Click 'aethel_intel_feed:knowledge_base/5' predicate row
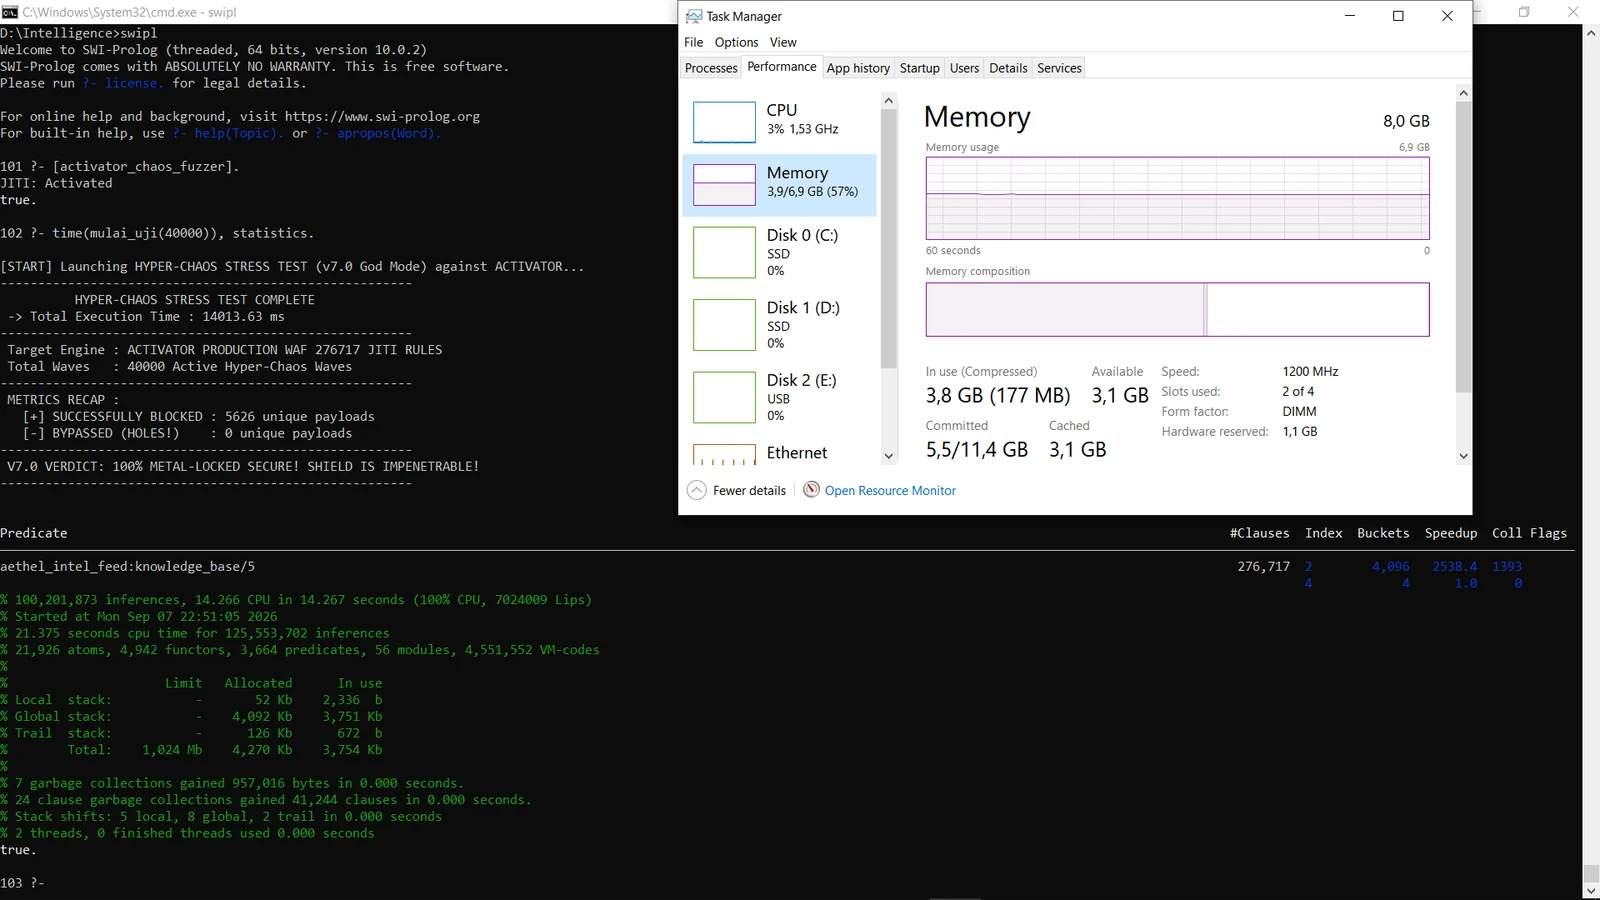 coord(127,566)
